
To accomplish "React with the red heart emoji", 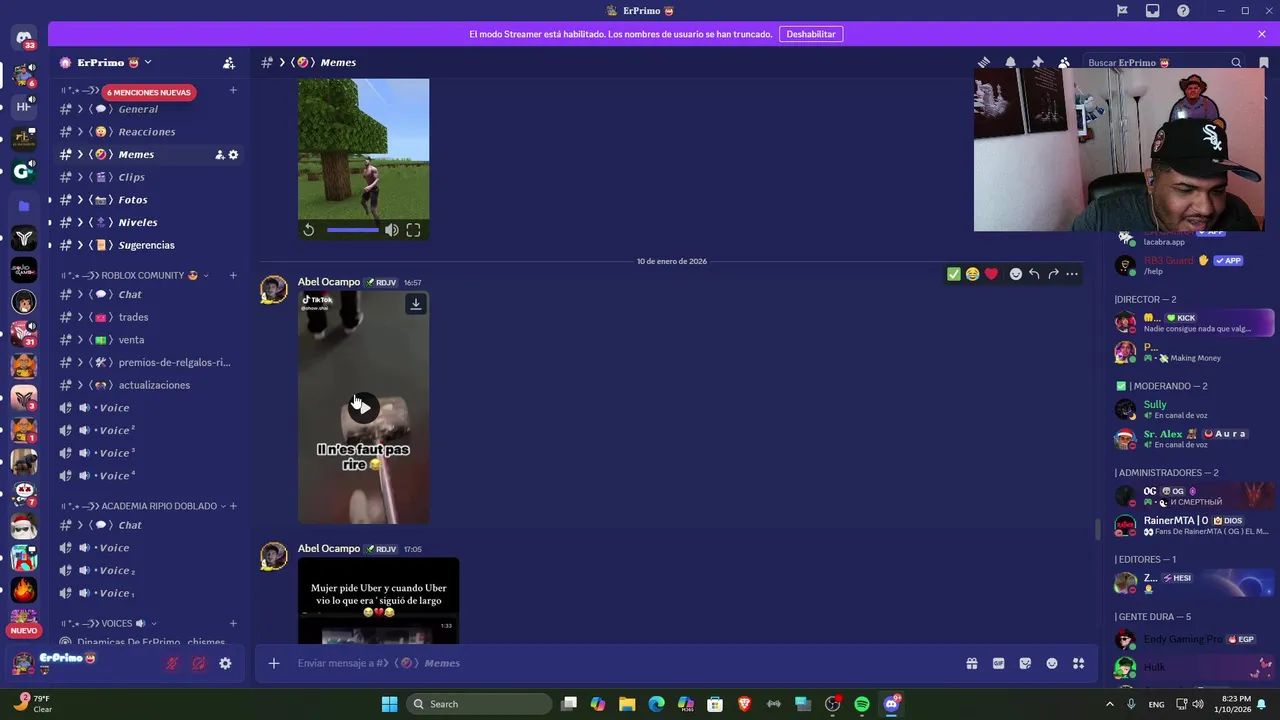I will tap(991, 274).
